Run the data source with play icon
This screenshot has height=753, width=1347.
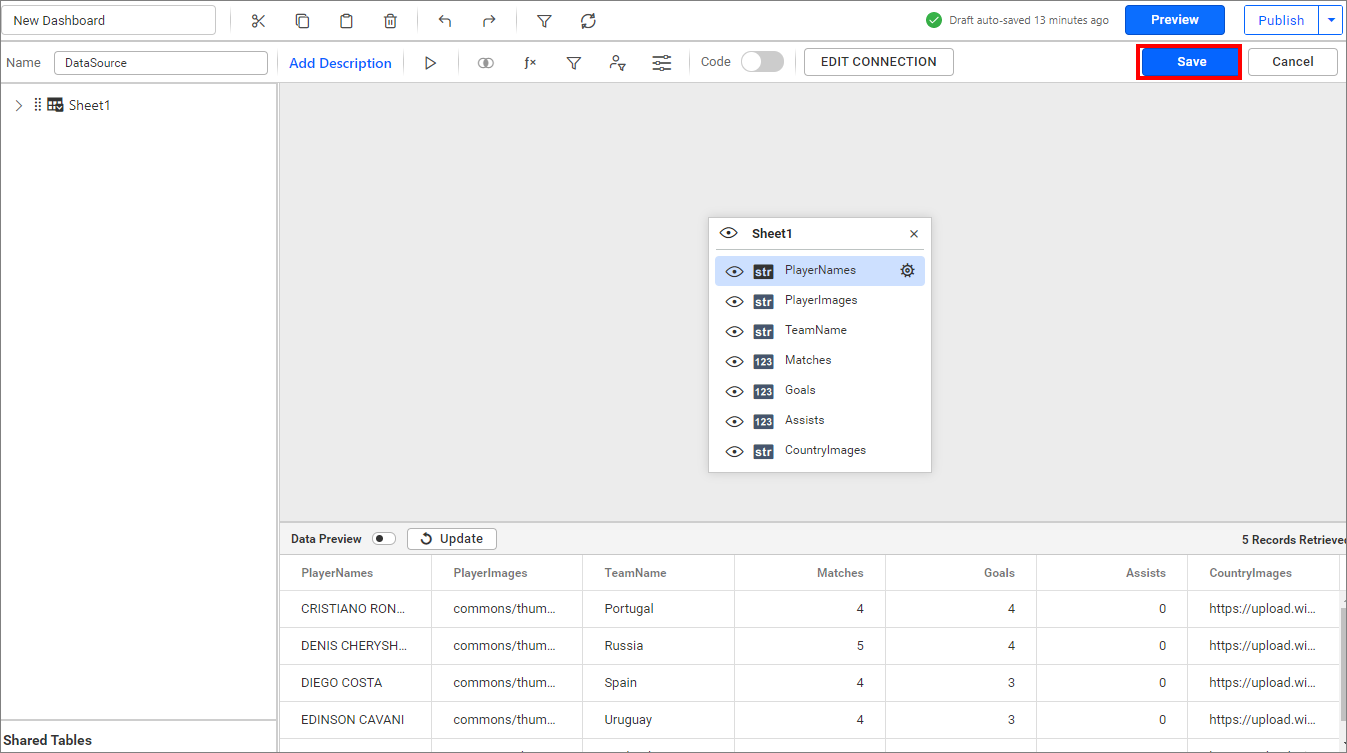coord(430,63)
